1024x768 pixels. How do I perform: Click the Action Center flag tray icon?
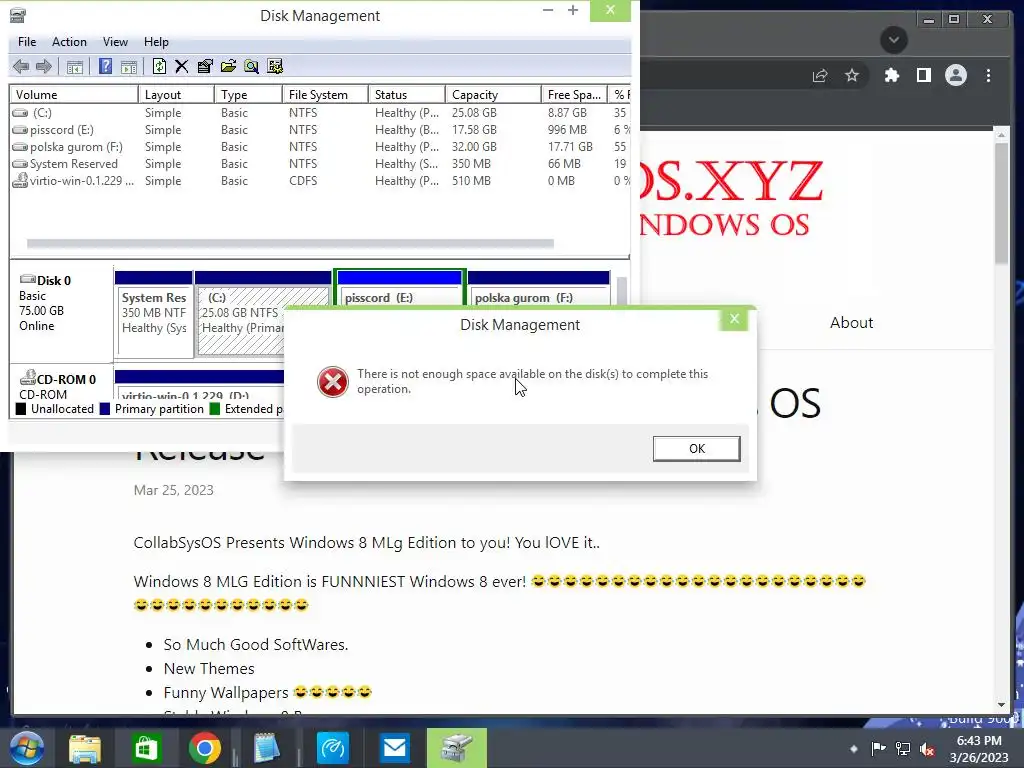coord(878,748)
